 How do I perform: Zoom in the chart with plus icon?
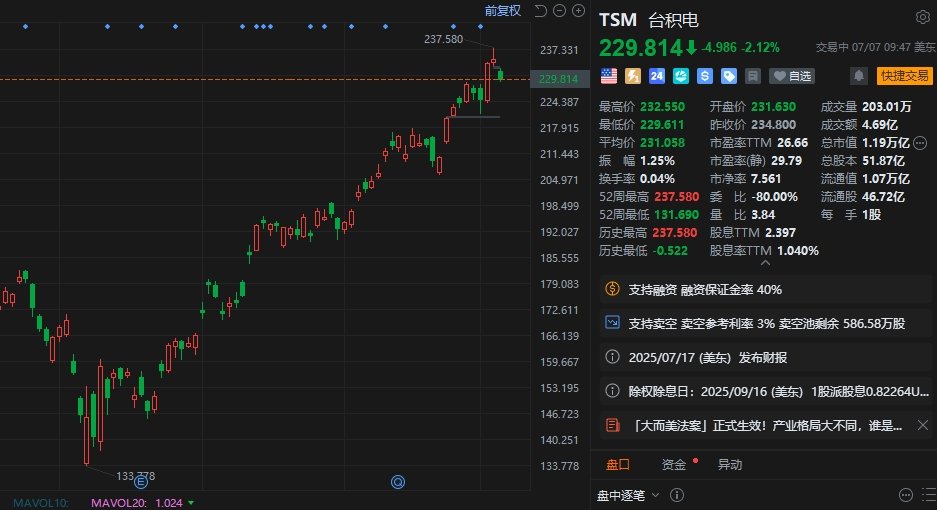[578, 10]
